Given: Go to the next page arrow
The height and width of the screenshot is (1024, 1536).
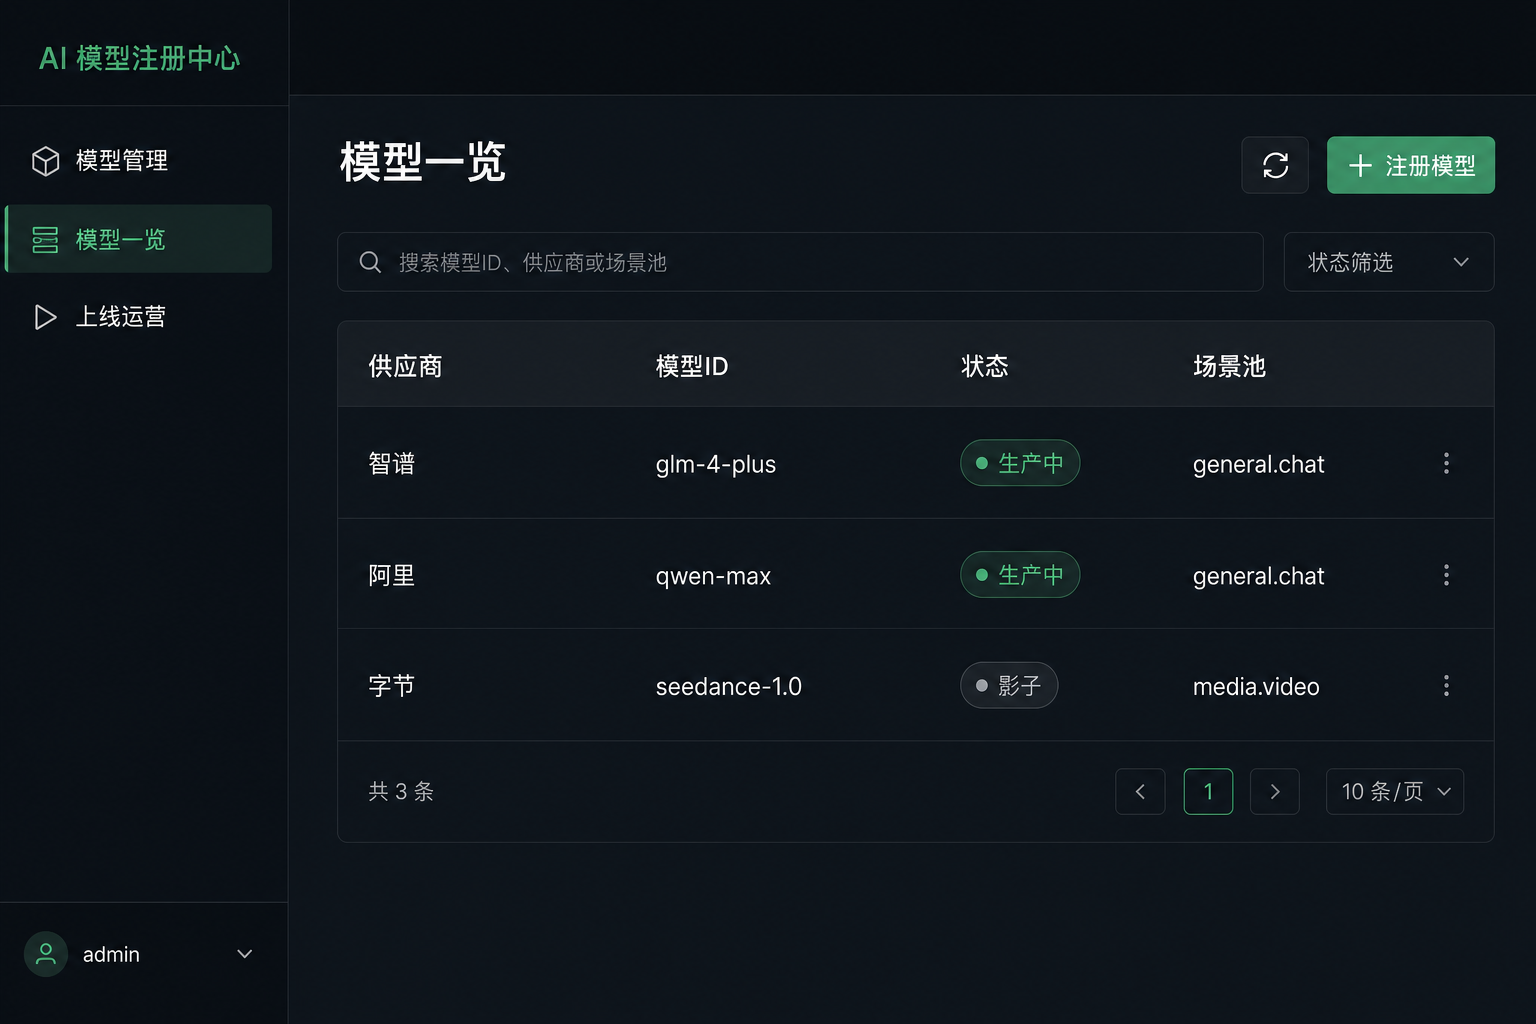Looking at the screenshot, I should [x=1275, y=791].
